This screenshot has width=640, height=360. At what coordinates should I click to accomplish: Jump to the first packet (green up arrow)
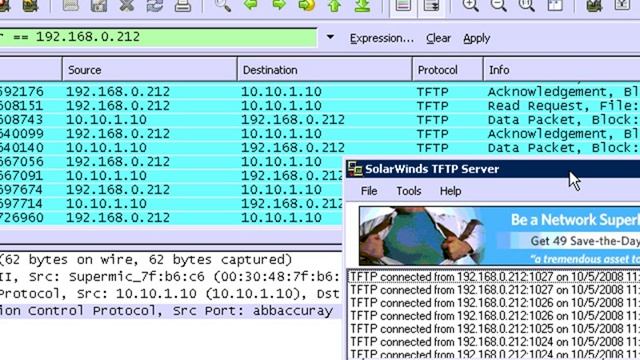[334, 5]
